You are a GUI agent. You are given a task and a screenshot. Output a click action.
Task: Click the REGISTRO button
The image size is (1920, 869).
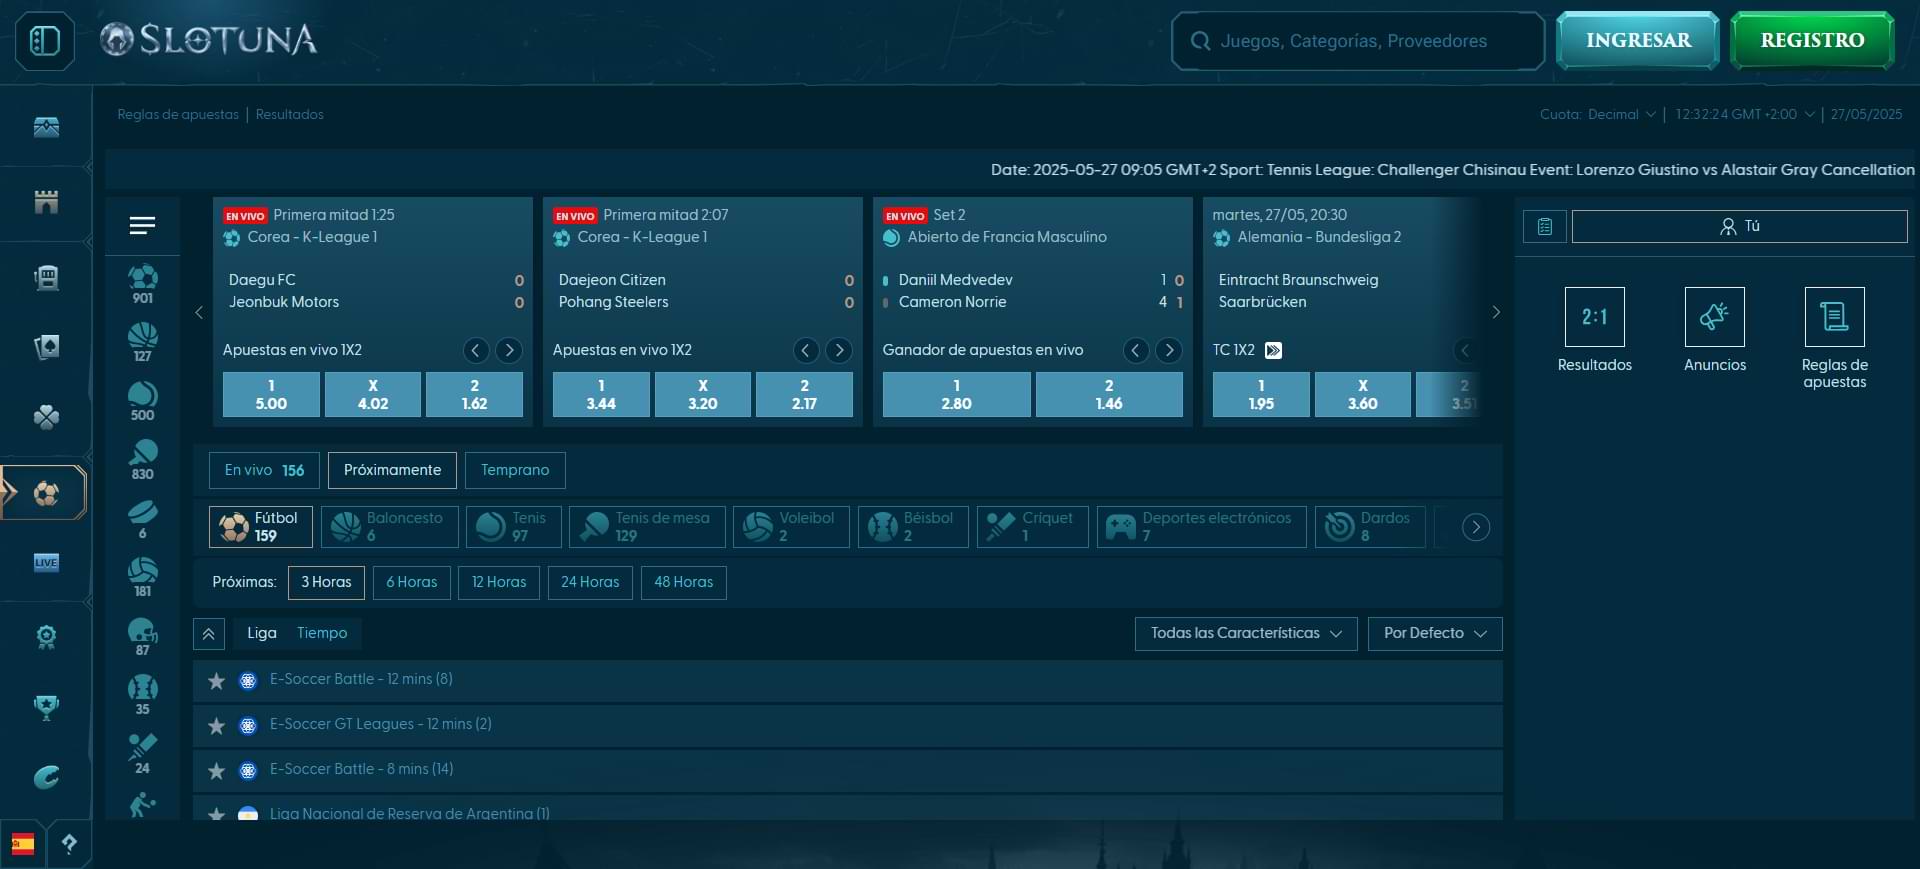click(1812, 41)
